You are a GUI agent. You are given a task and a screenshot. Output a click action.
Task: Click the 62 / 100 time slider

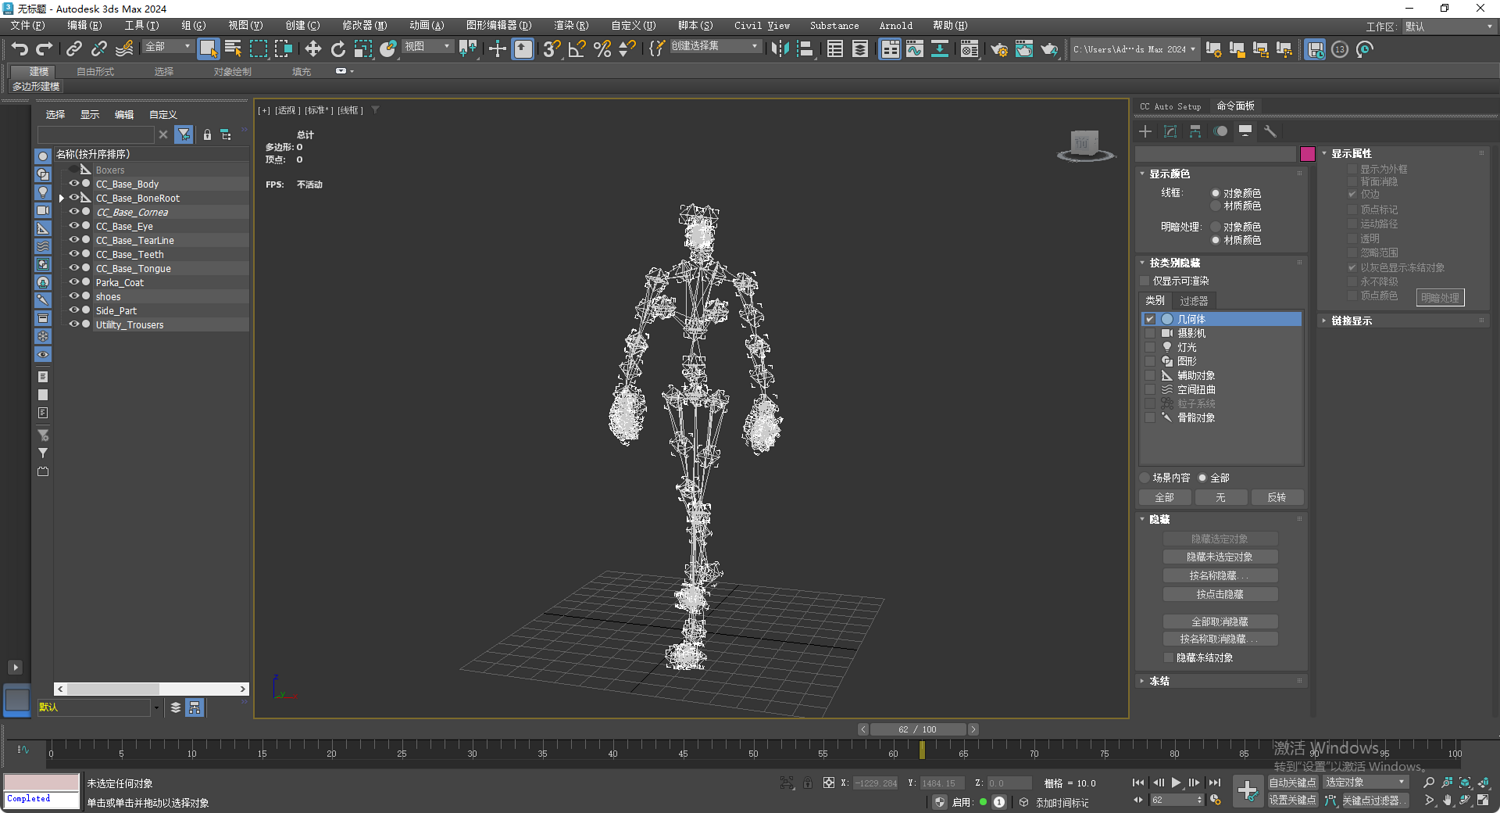pos(918,729)
